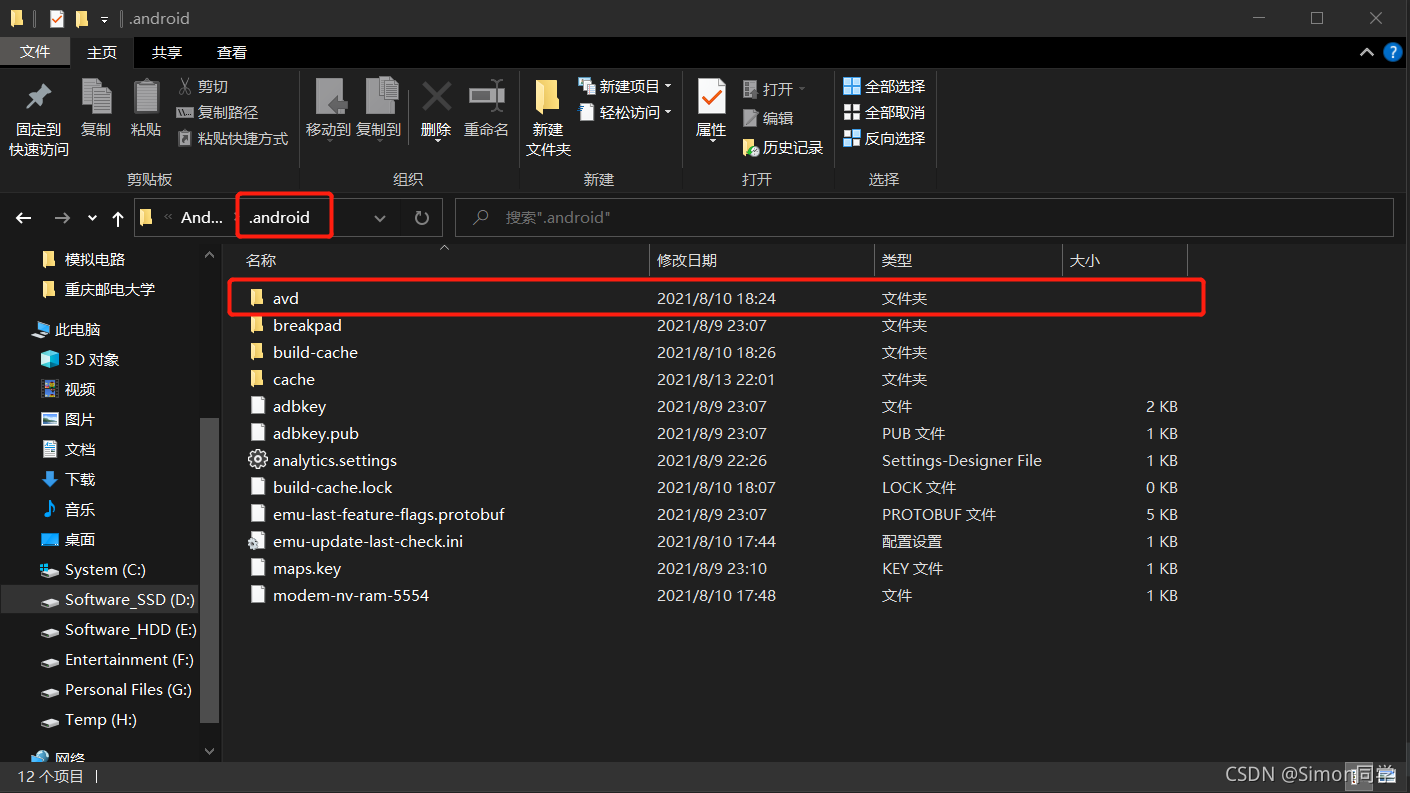Open the Copy to (复制到) menu
This screenshot has height=793, width=1410.
tap(378, 110)
